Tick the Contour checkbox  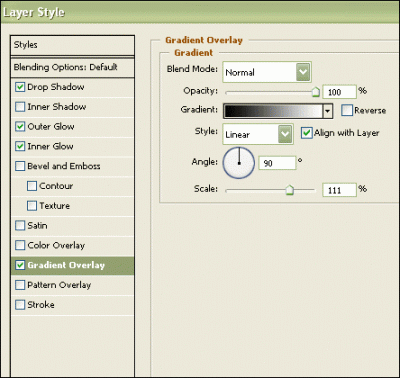(x=32, y=186)
